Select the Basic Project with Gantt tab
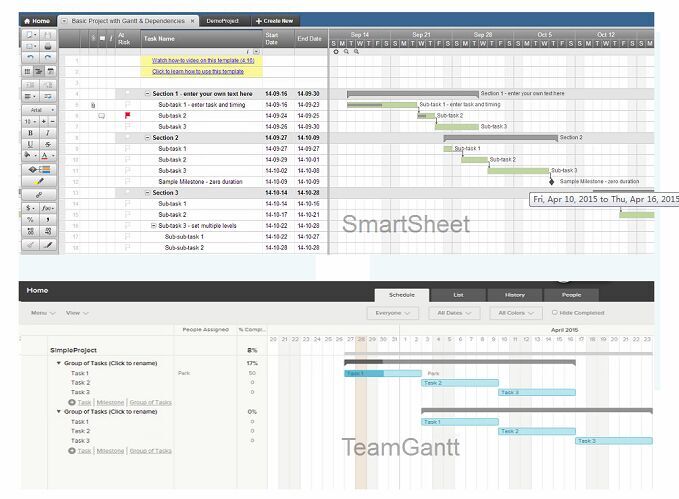The image size is (679, 499). 128,21
